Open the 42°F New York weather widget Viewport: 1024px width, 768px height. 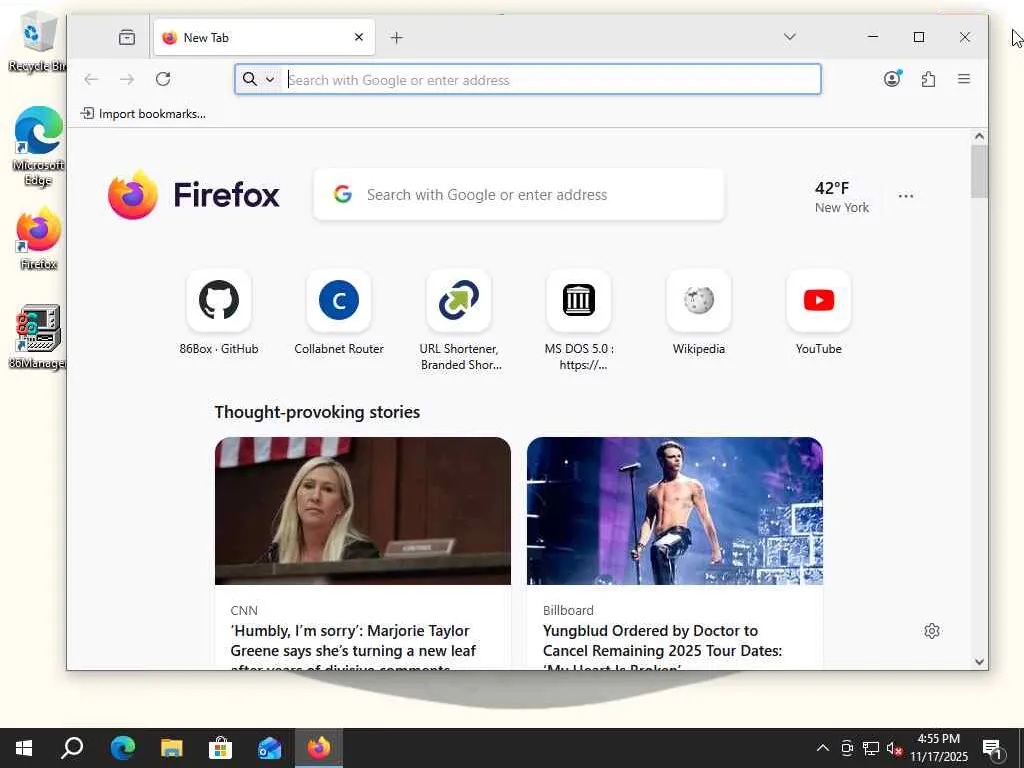pyautogui.click(x=841, y=197)
